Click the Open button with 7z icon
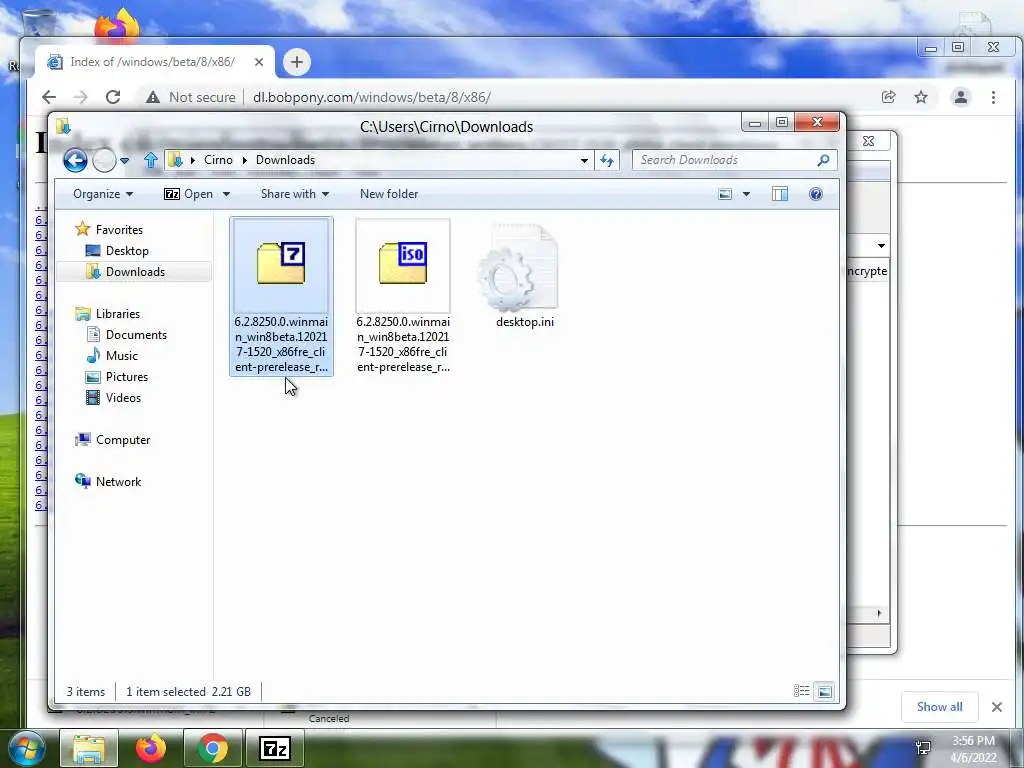The height and width of the screenshot is (768, 1024). pos(189,194)
